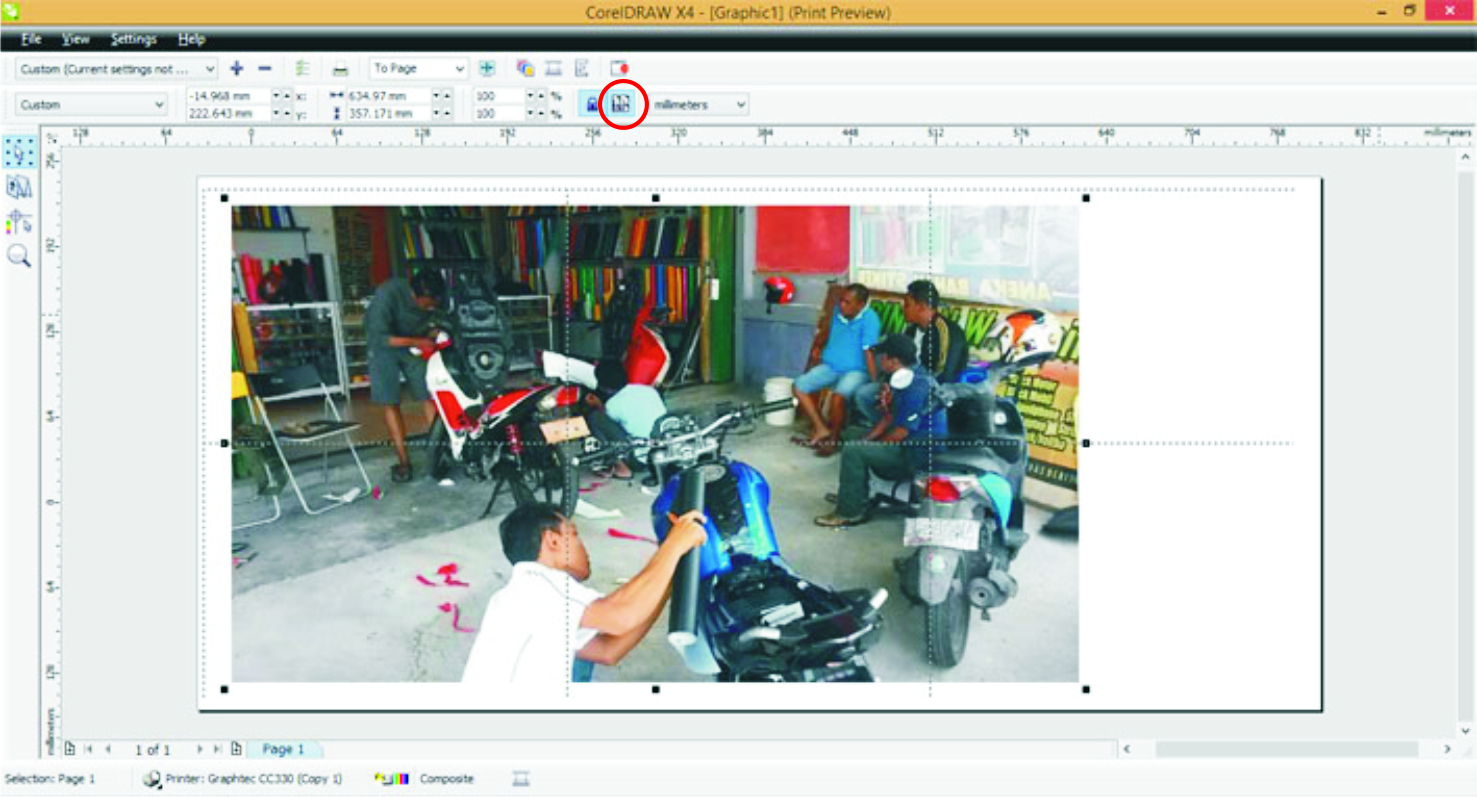Click the minus button to delete print style
Screen dimensions: 1477x797
point(263,68)
